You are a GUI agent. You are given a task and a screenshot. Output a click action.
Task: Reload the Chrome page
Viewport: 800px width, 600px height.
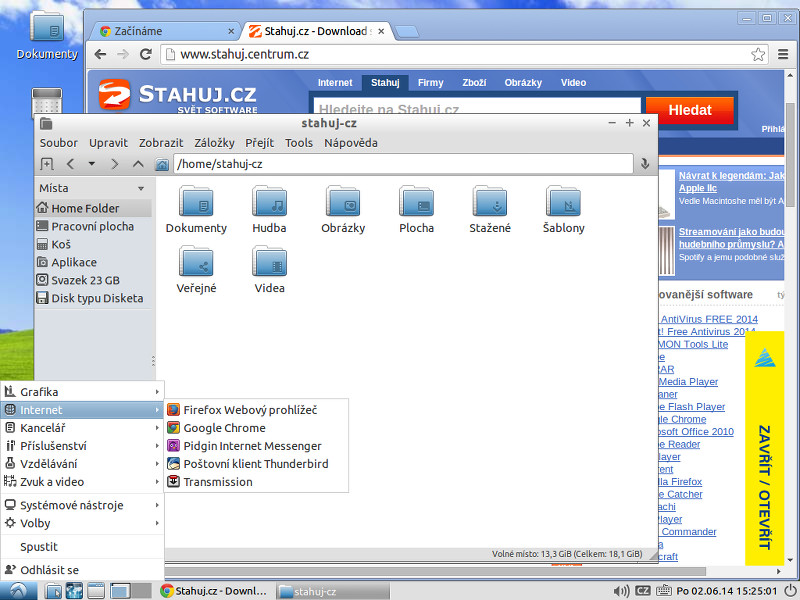click(x=146, y=54)
